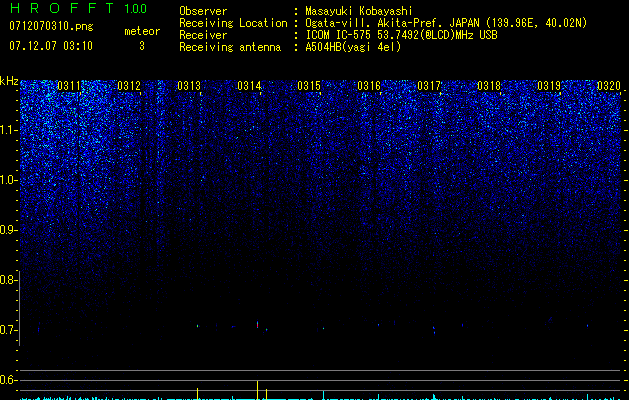Click the Receiving antenna label
Screen dimensions: 629x400
(x=230, y=47)
